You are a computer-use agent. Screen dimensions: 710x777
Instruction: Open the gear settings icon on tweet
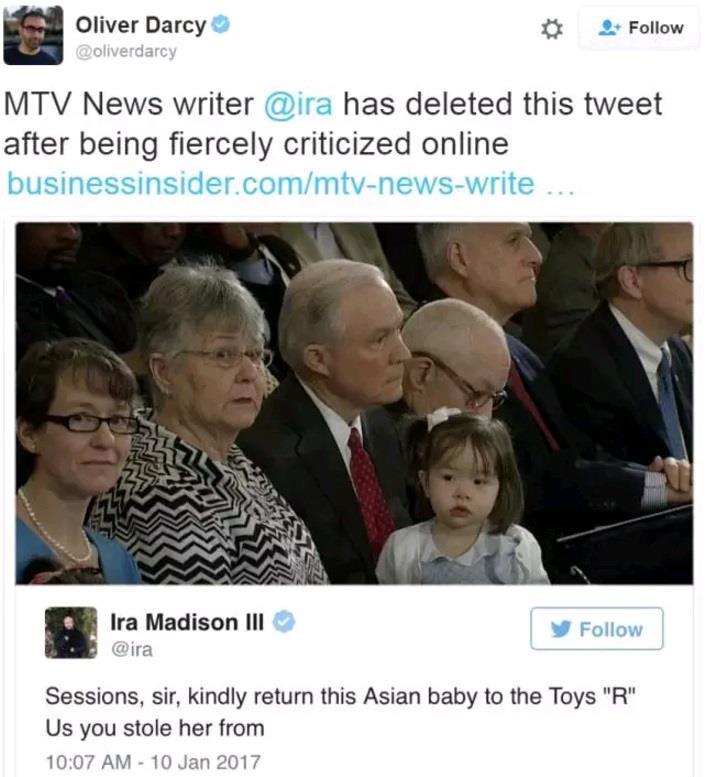[551, 29]
